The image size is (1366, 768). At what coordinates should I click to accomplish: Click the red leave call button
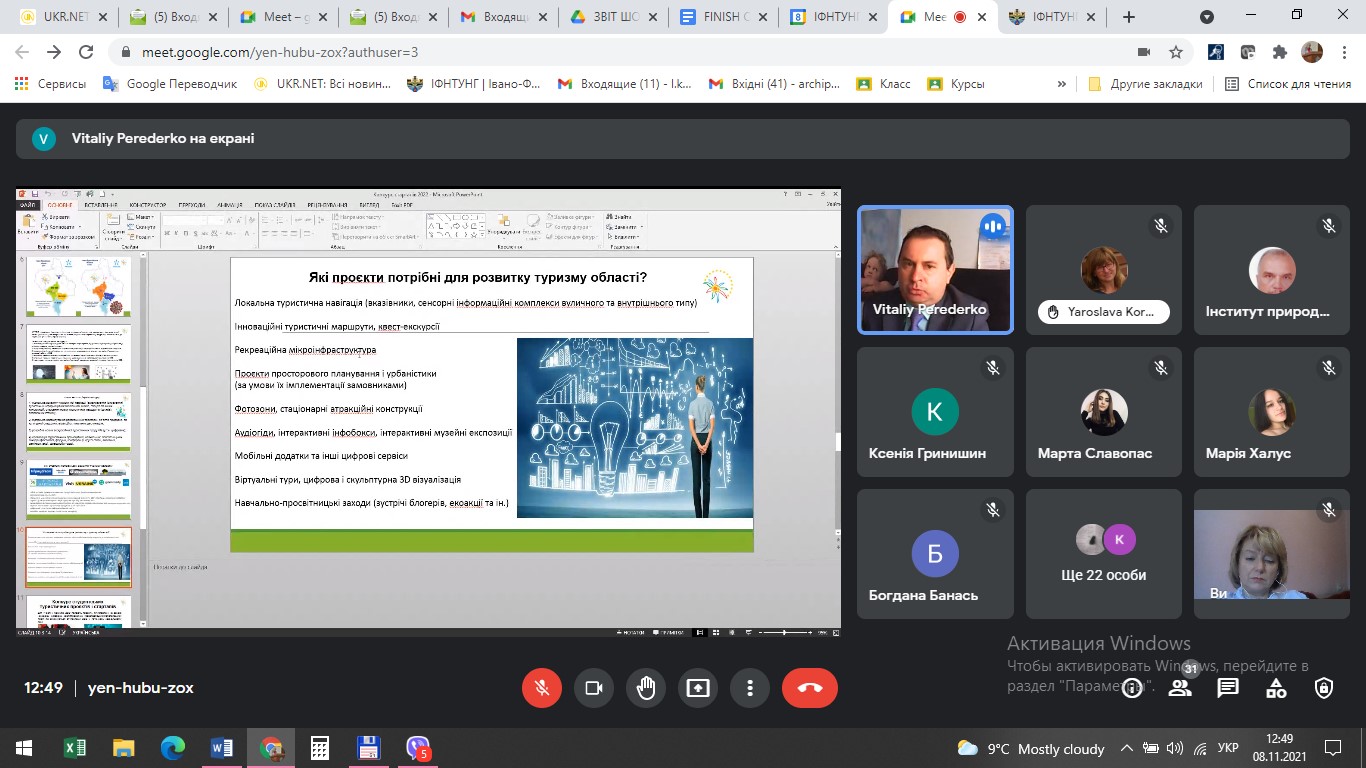pos(809,688)
